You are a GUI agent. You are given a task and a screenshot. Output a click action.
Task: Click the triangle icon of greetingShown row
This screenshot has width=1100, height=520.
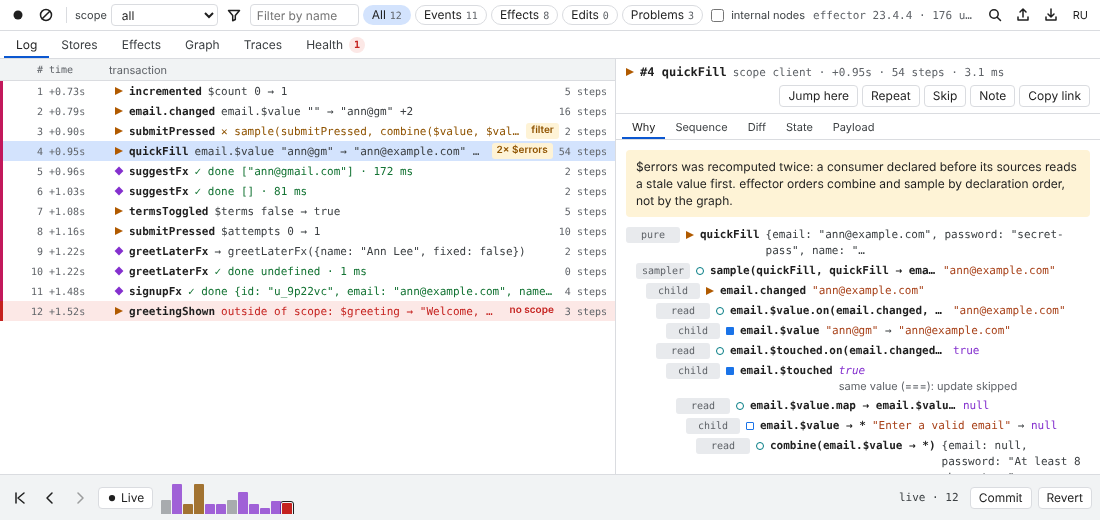pyautogui.click(x=119, y=311)
